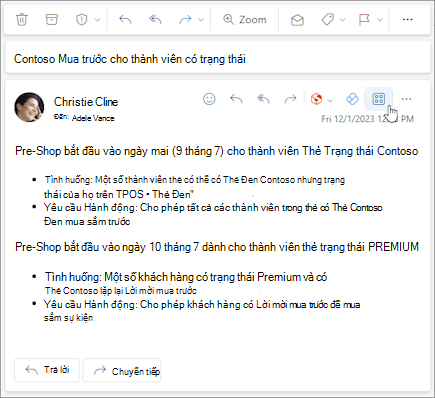The width and height of the screenshot is (435, 398).
Task: Click Christie Cline's profile picture
Action: 29,107
